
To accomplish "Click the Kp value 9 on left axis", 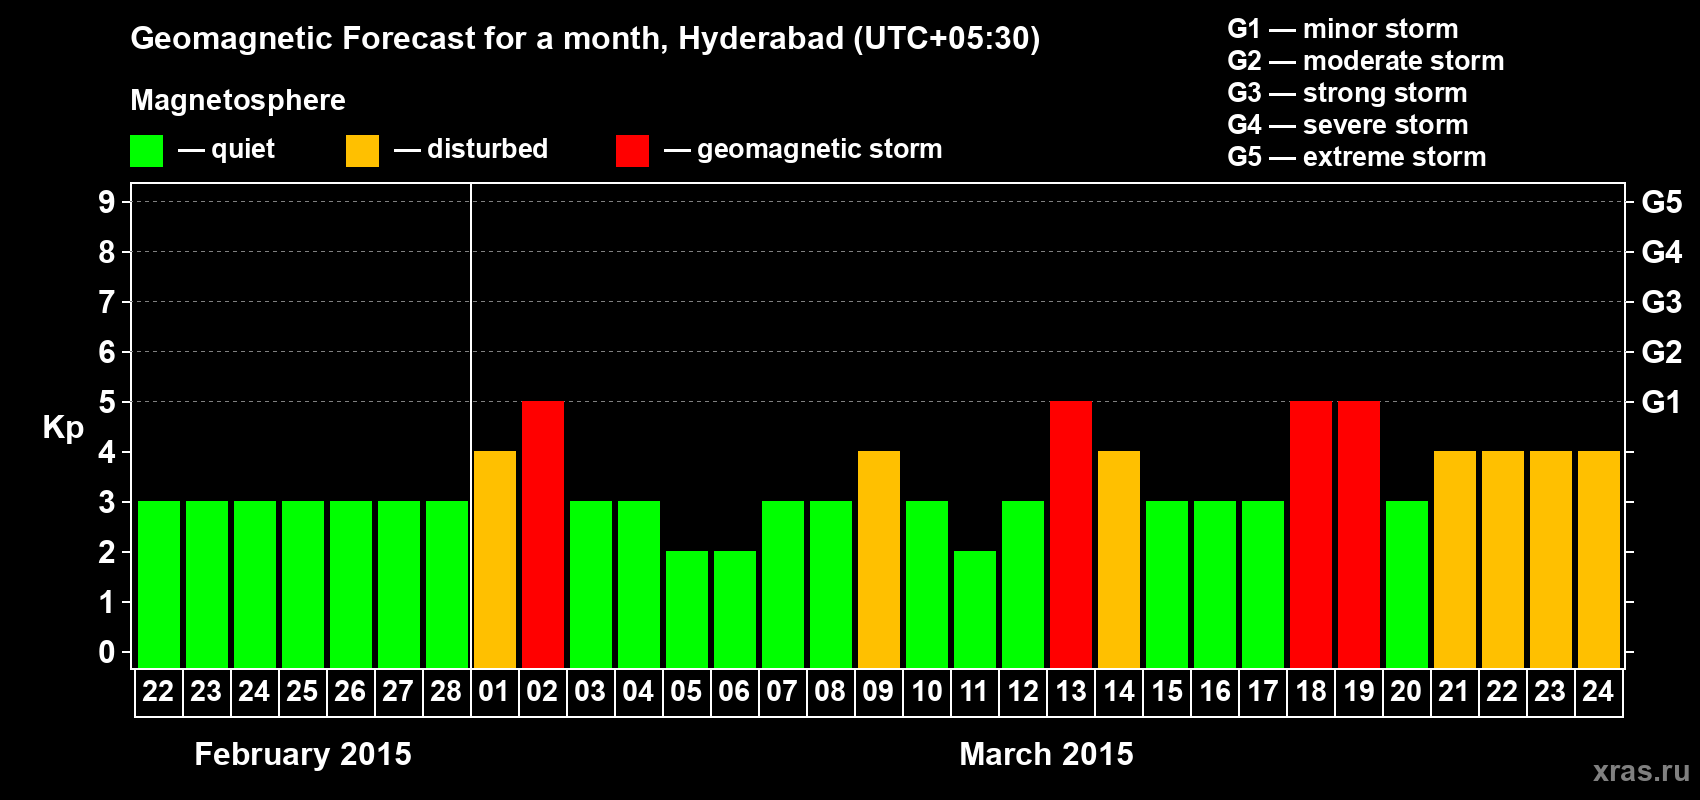I will coord(107,202).
